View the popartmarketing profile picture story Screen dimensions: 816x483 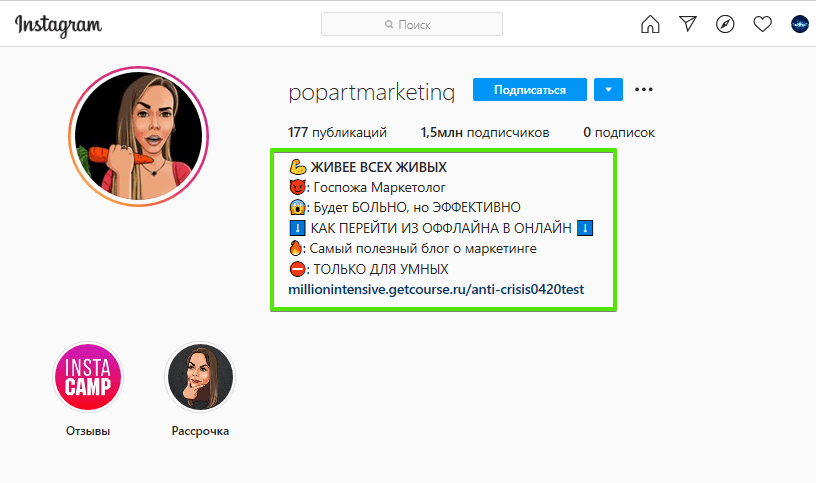138,136
